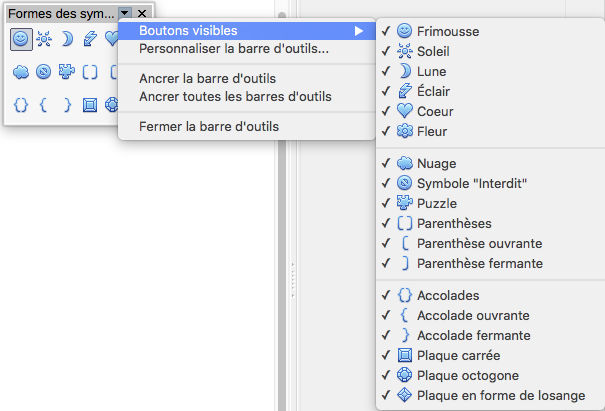Image resolution: width=605 pixels, height=411 pixels.
Task: Select the Frimousse smiley shape in toolbar
Action: (21, 39)
